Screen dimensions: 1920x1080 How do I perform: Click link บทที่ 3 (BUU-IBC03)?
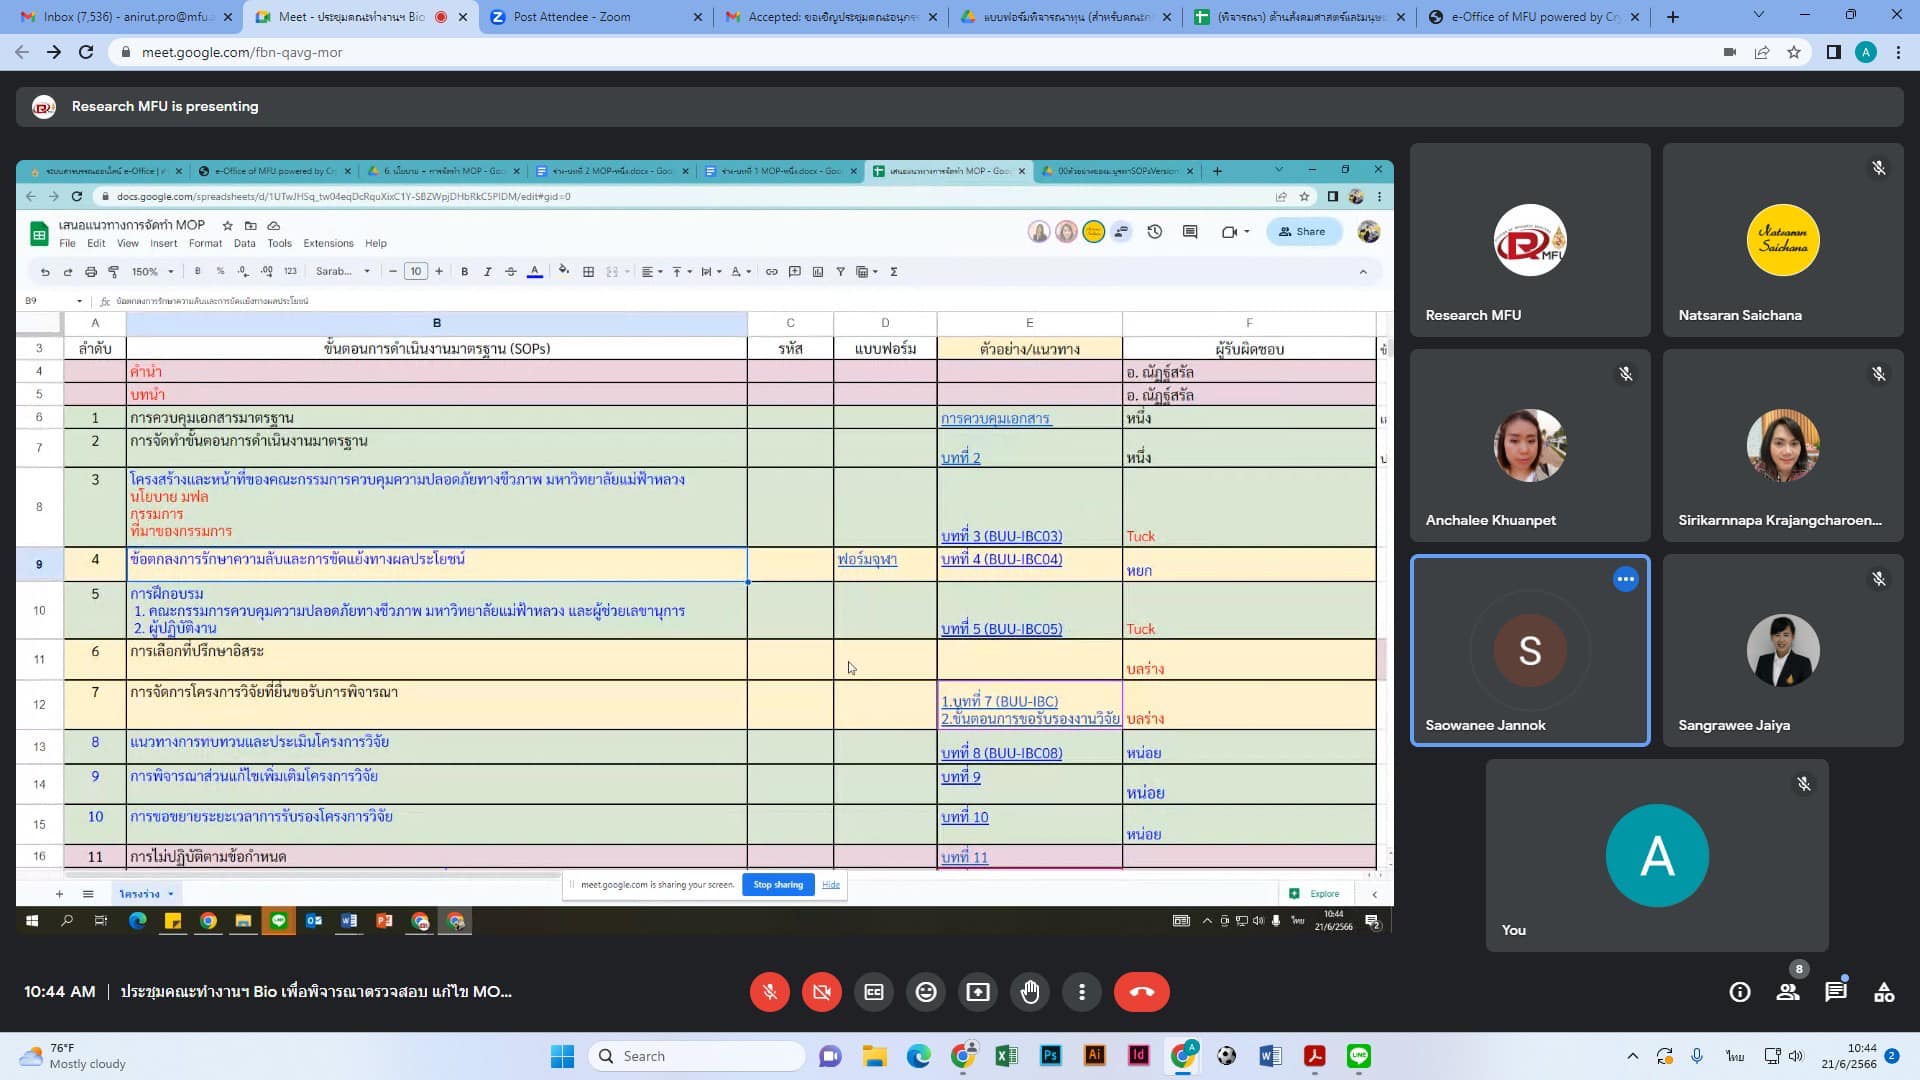(1002, 537)
